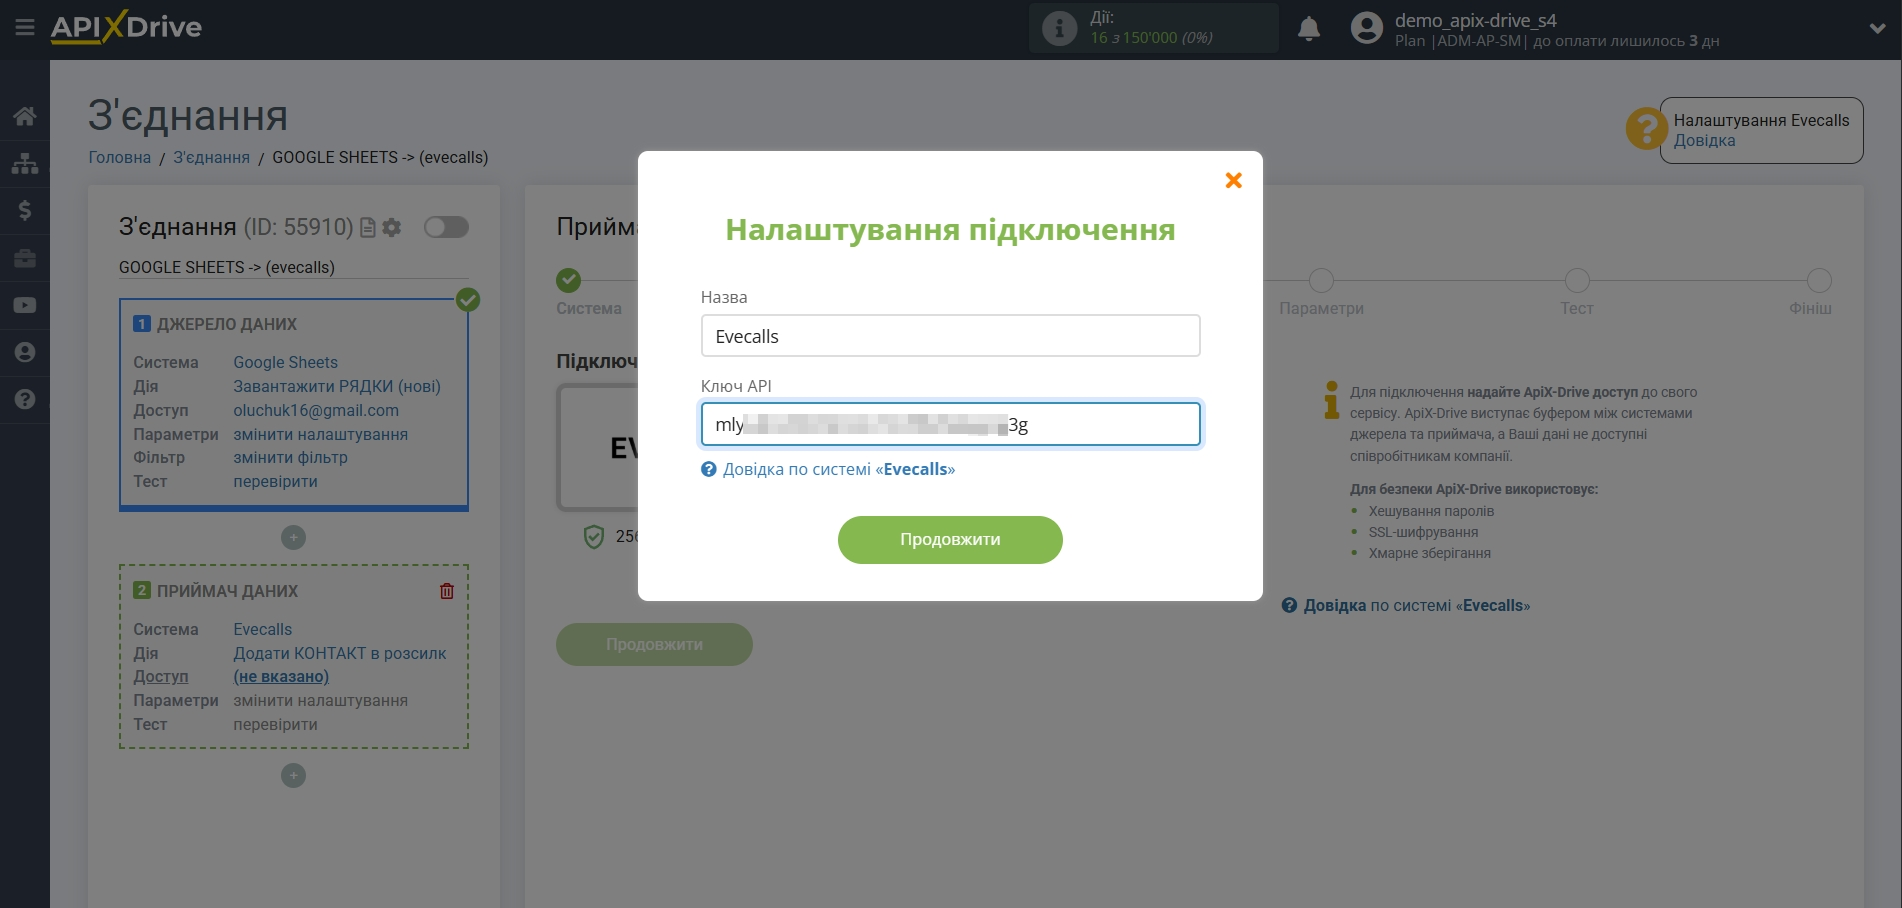Viewport: 1902px width, 908px height.
Task: Click source змінити налаштування link
Action: point(320,434)
